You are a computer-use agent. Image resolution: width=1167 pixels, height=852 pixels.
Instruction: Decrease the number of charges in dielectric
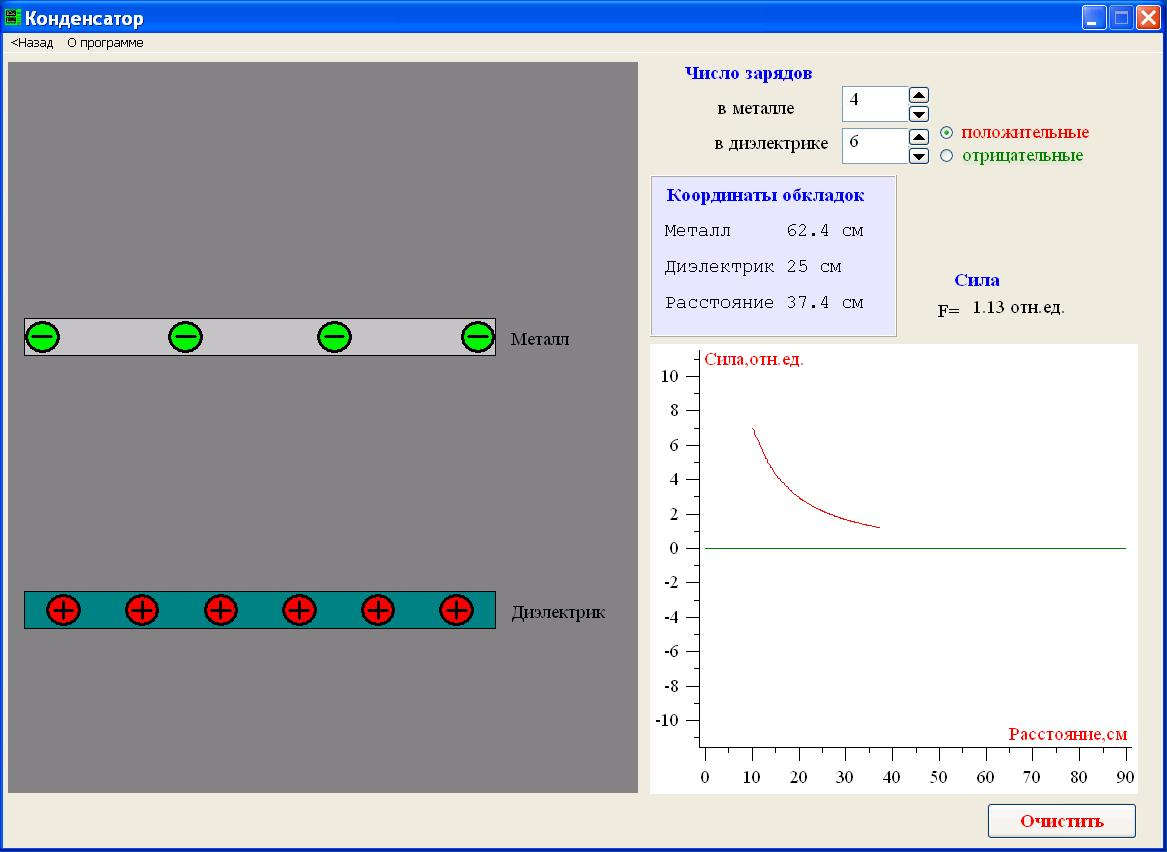tap(919, 156)
